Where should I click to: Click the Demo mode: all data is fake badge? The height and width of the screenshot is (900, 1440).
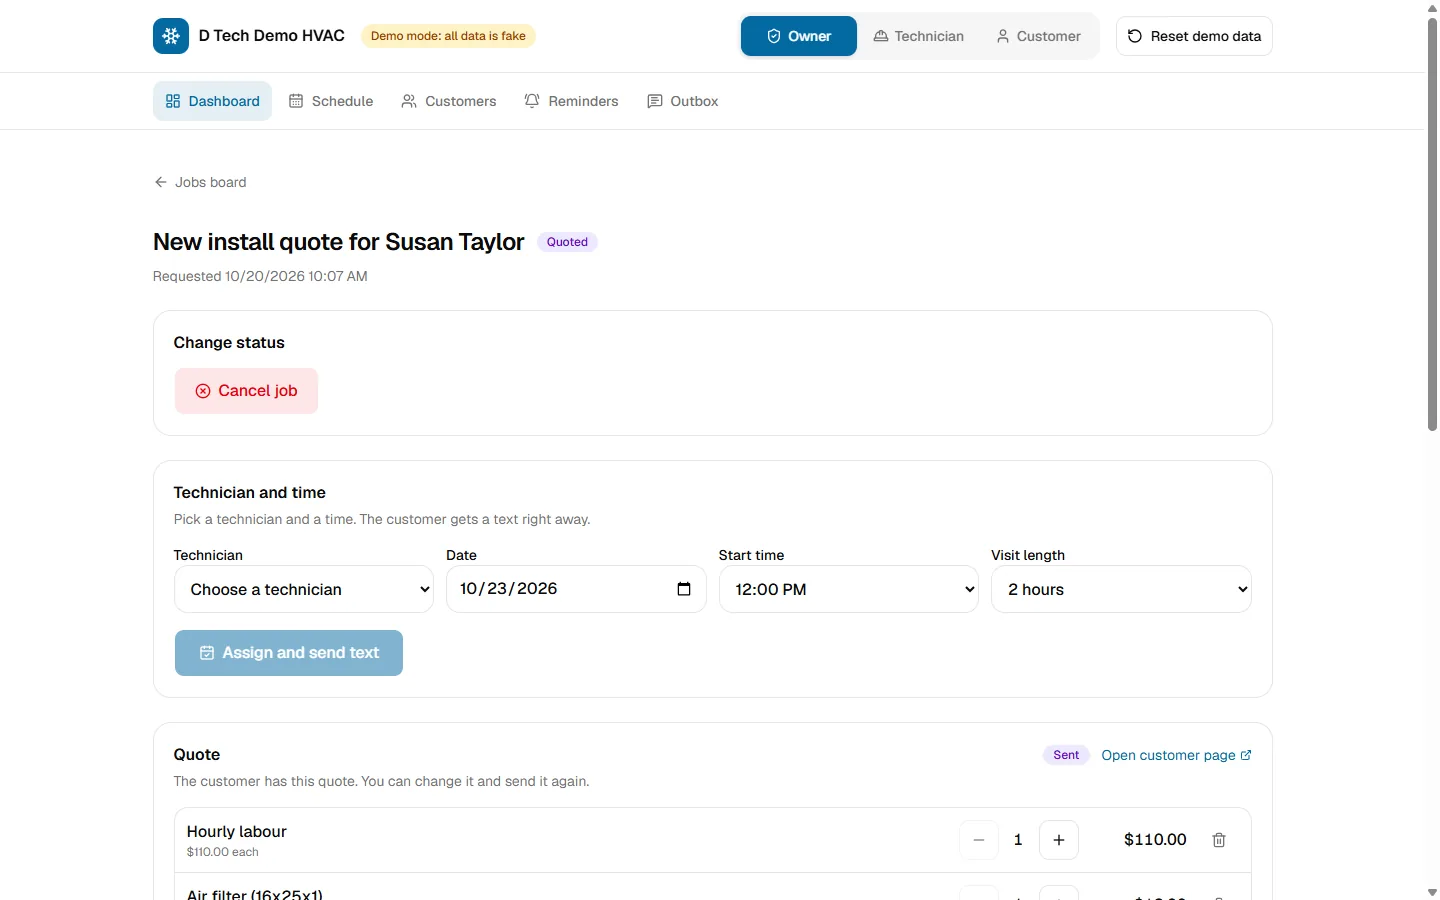pos(448,36)
